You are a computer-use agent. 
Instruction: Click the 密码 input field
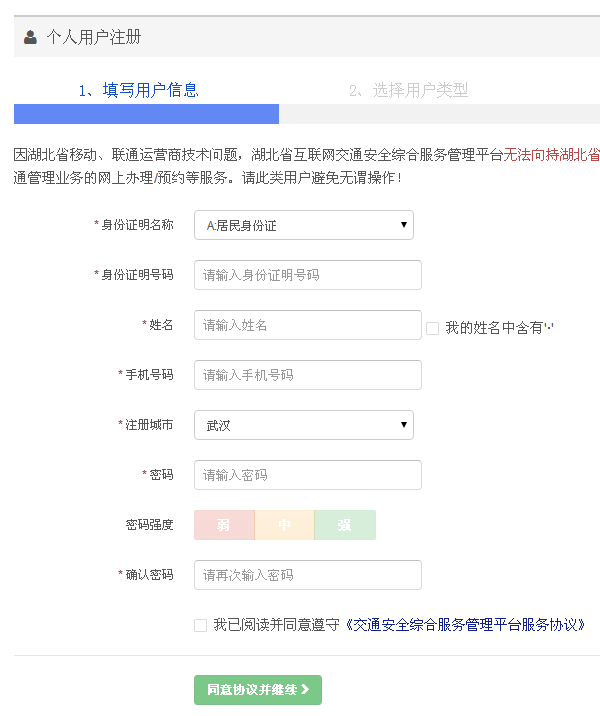coord(307,475)
